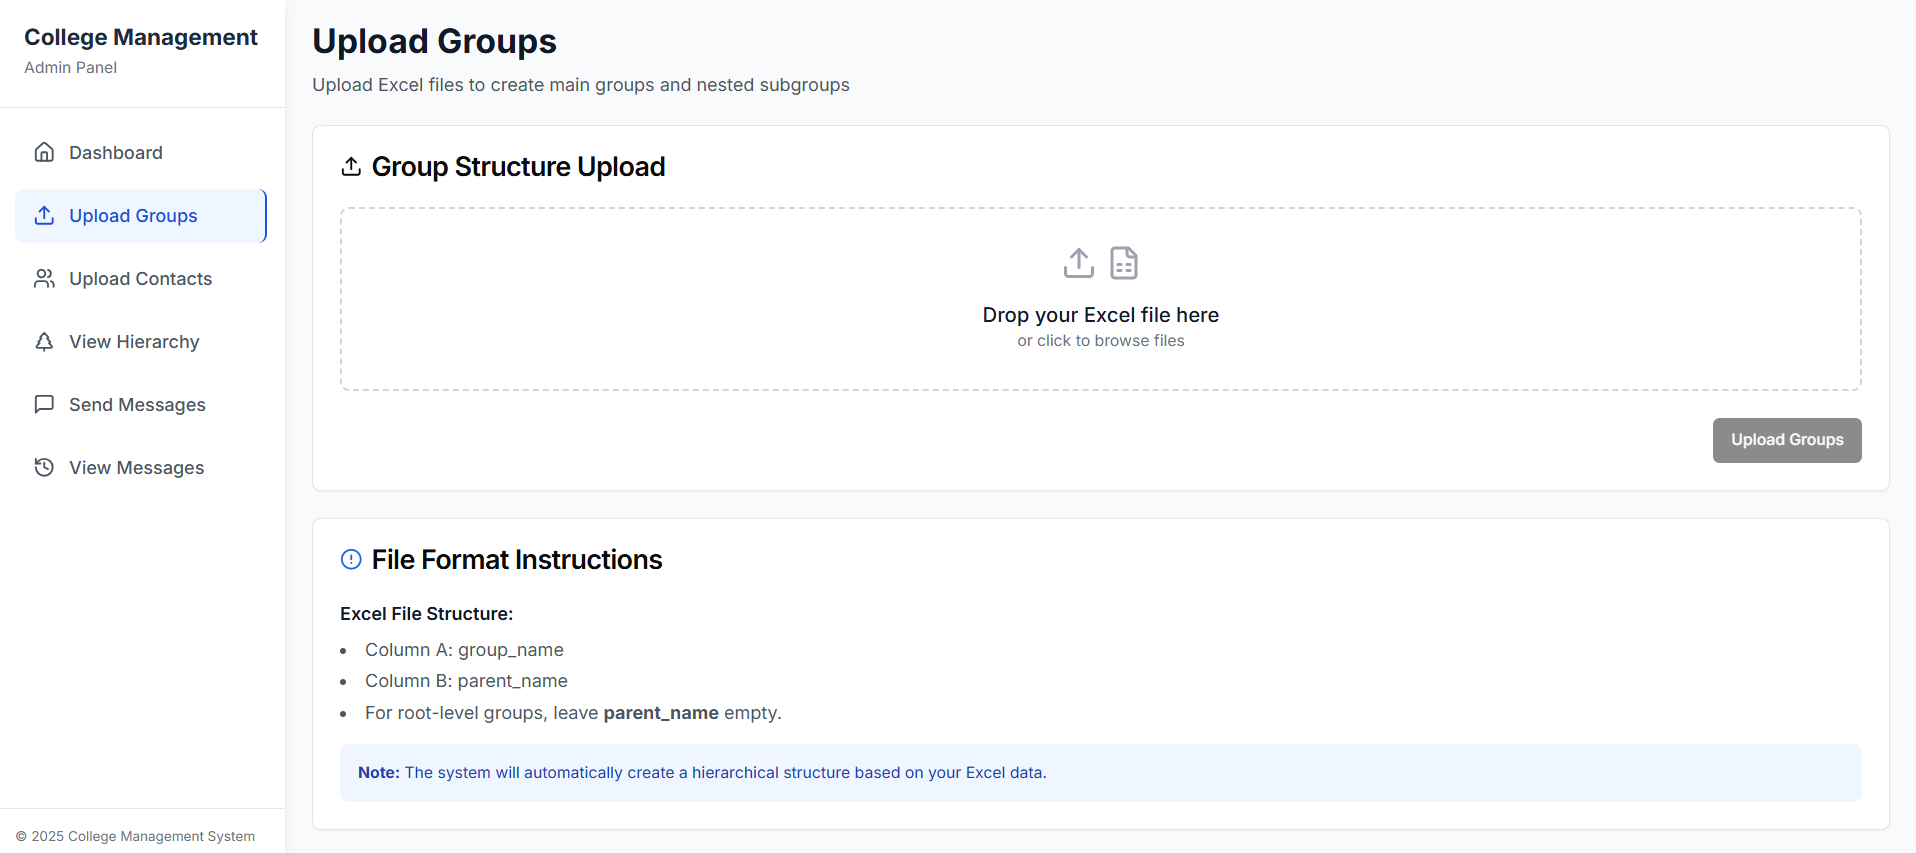Click the page subtitle about Excel files
This screenshot has width=1916, height=853.
click(581, 85)
